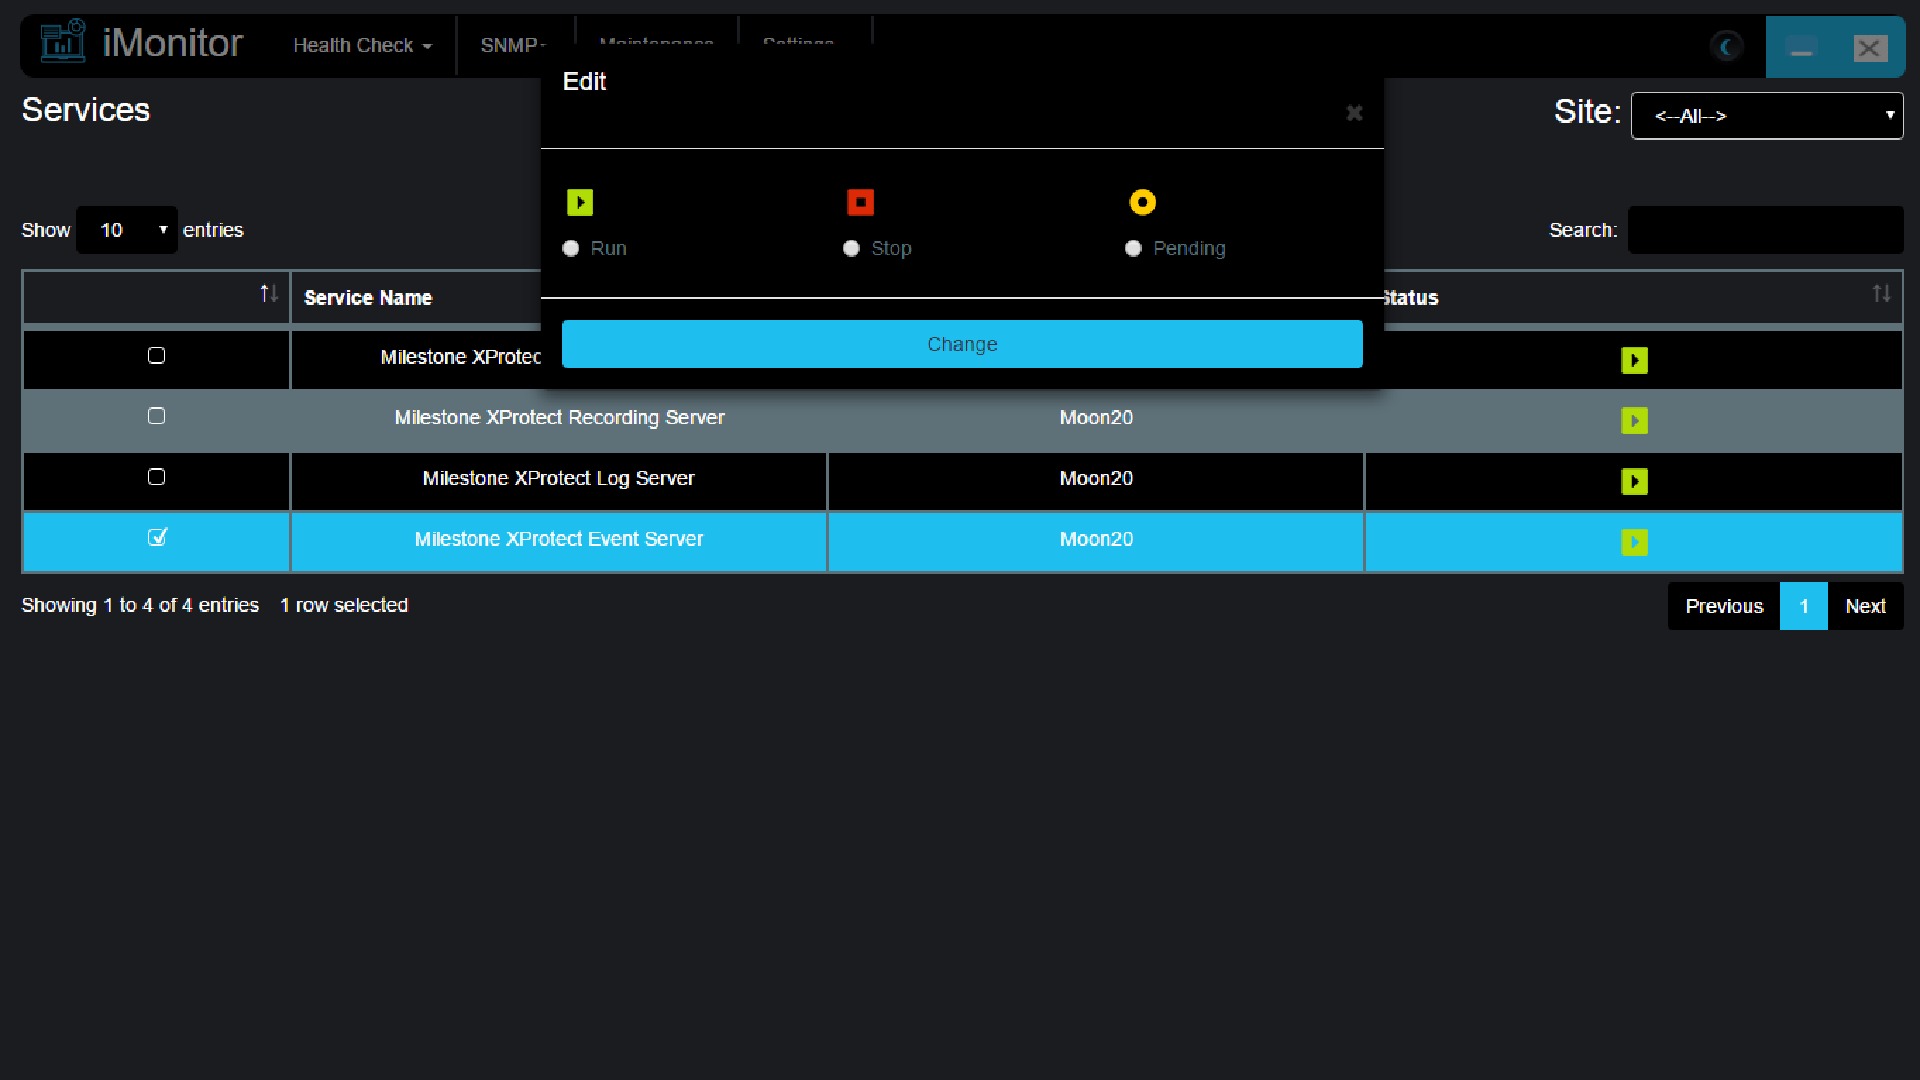Open the Show entries count dropdown
Viewport: 1920px width, 1080px height.
[127, 230]
